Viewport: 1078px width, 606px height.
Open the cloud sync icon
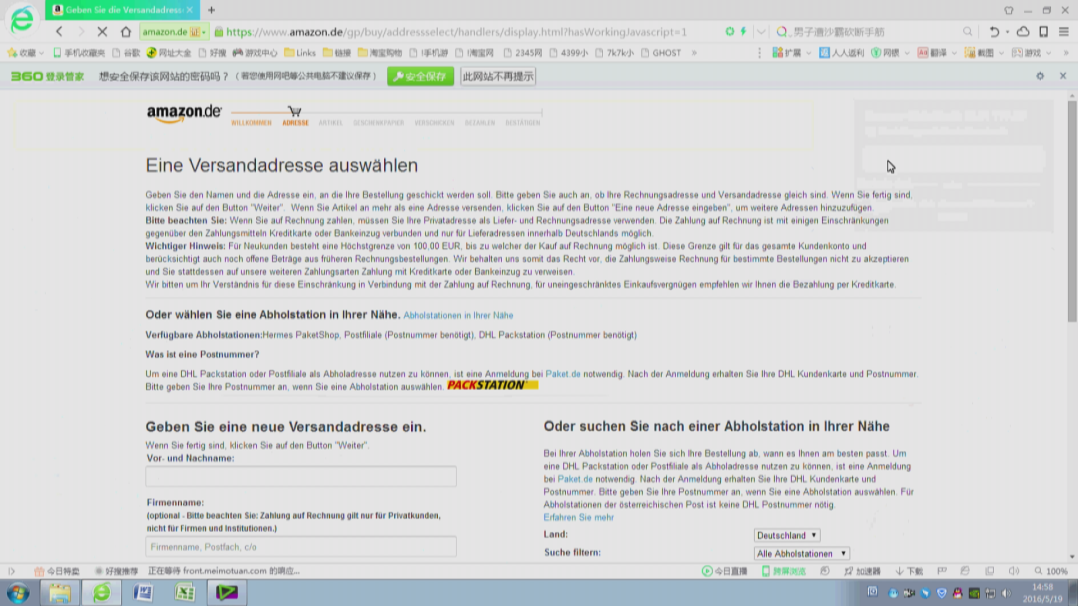pyautogui.click(x=1023, y=32)
